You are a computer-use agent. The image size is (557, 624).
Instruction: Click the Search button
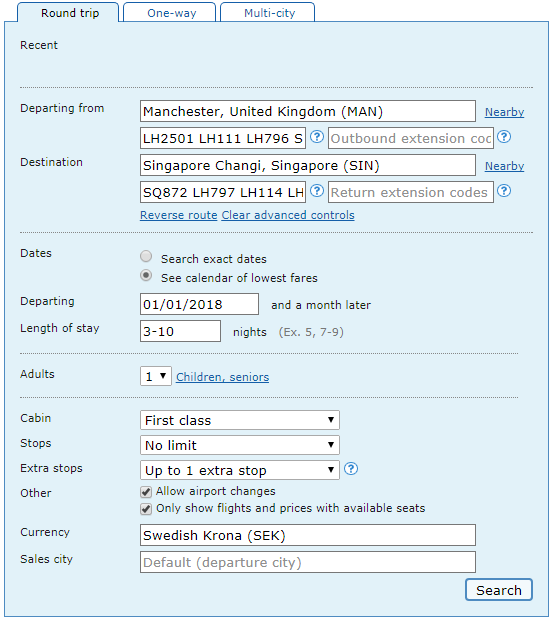499,590
